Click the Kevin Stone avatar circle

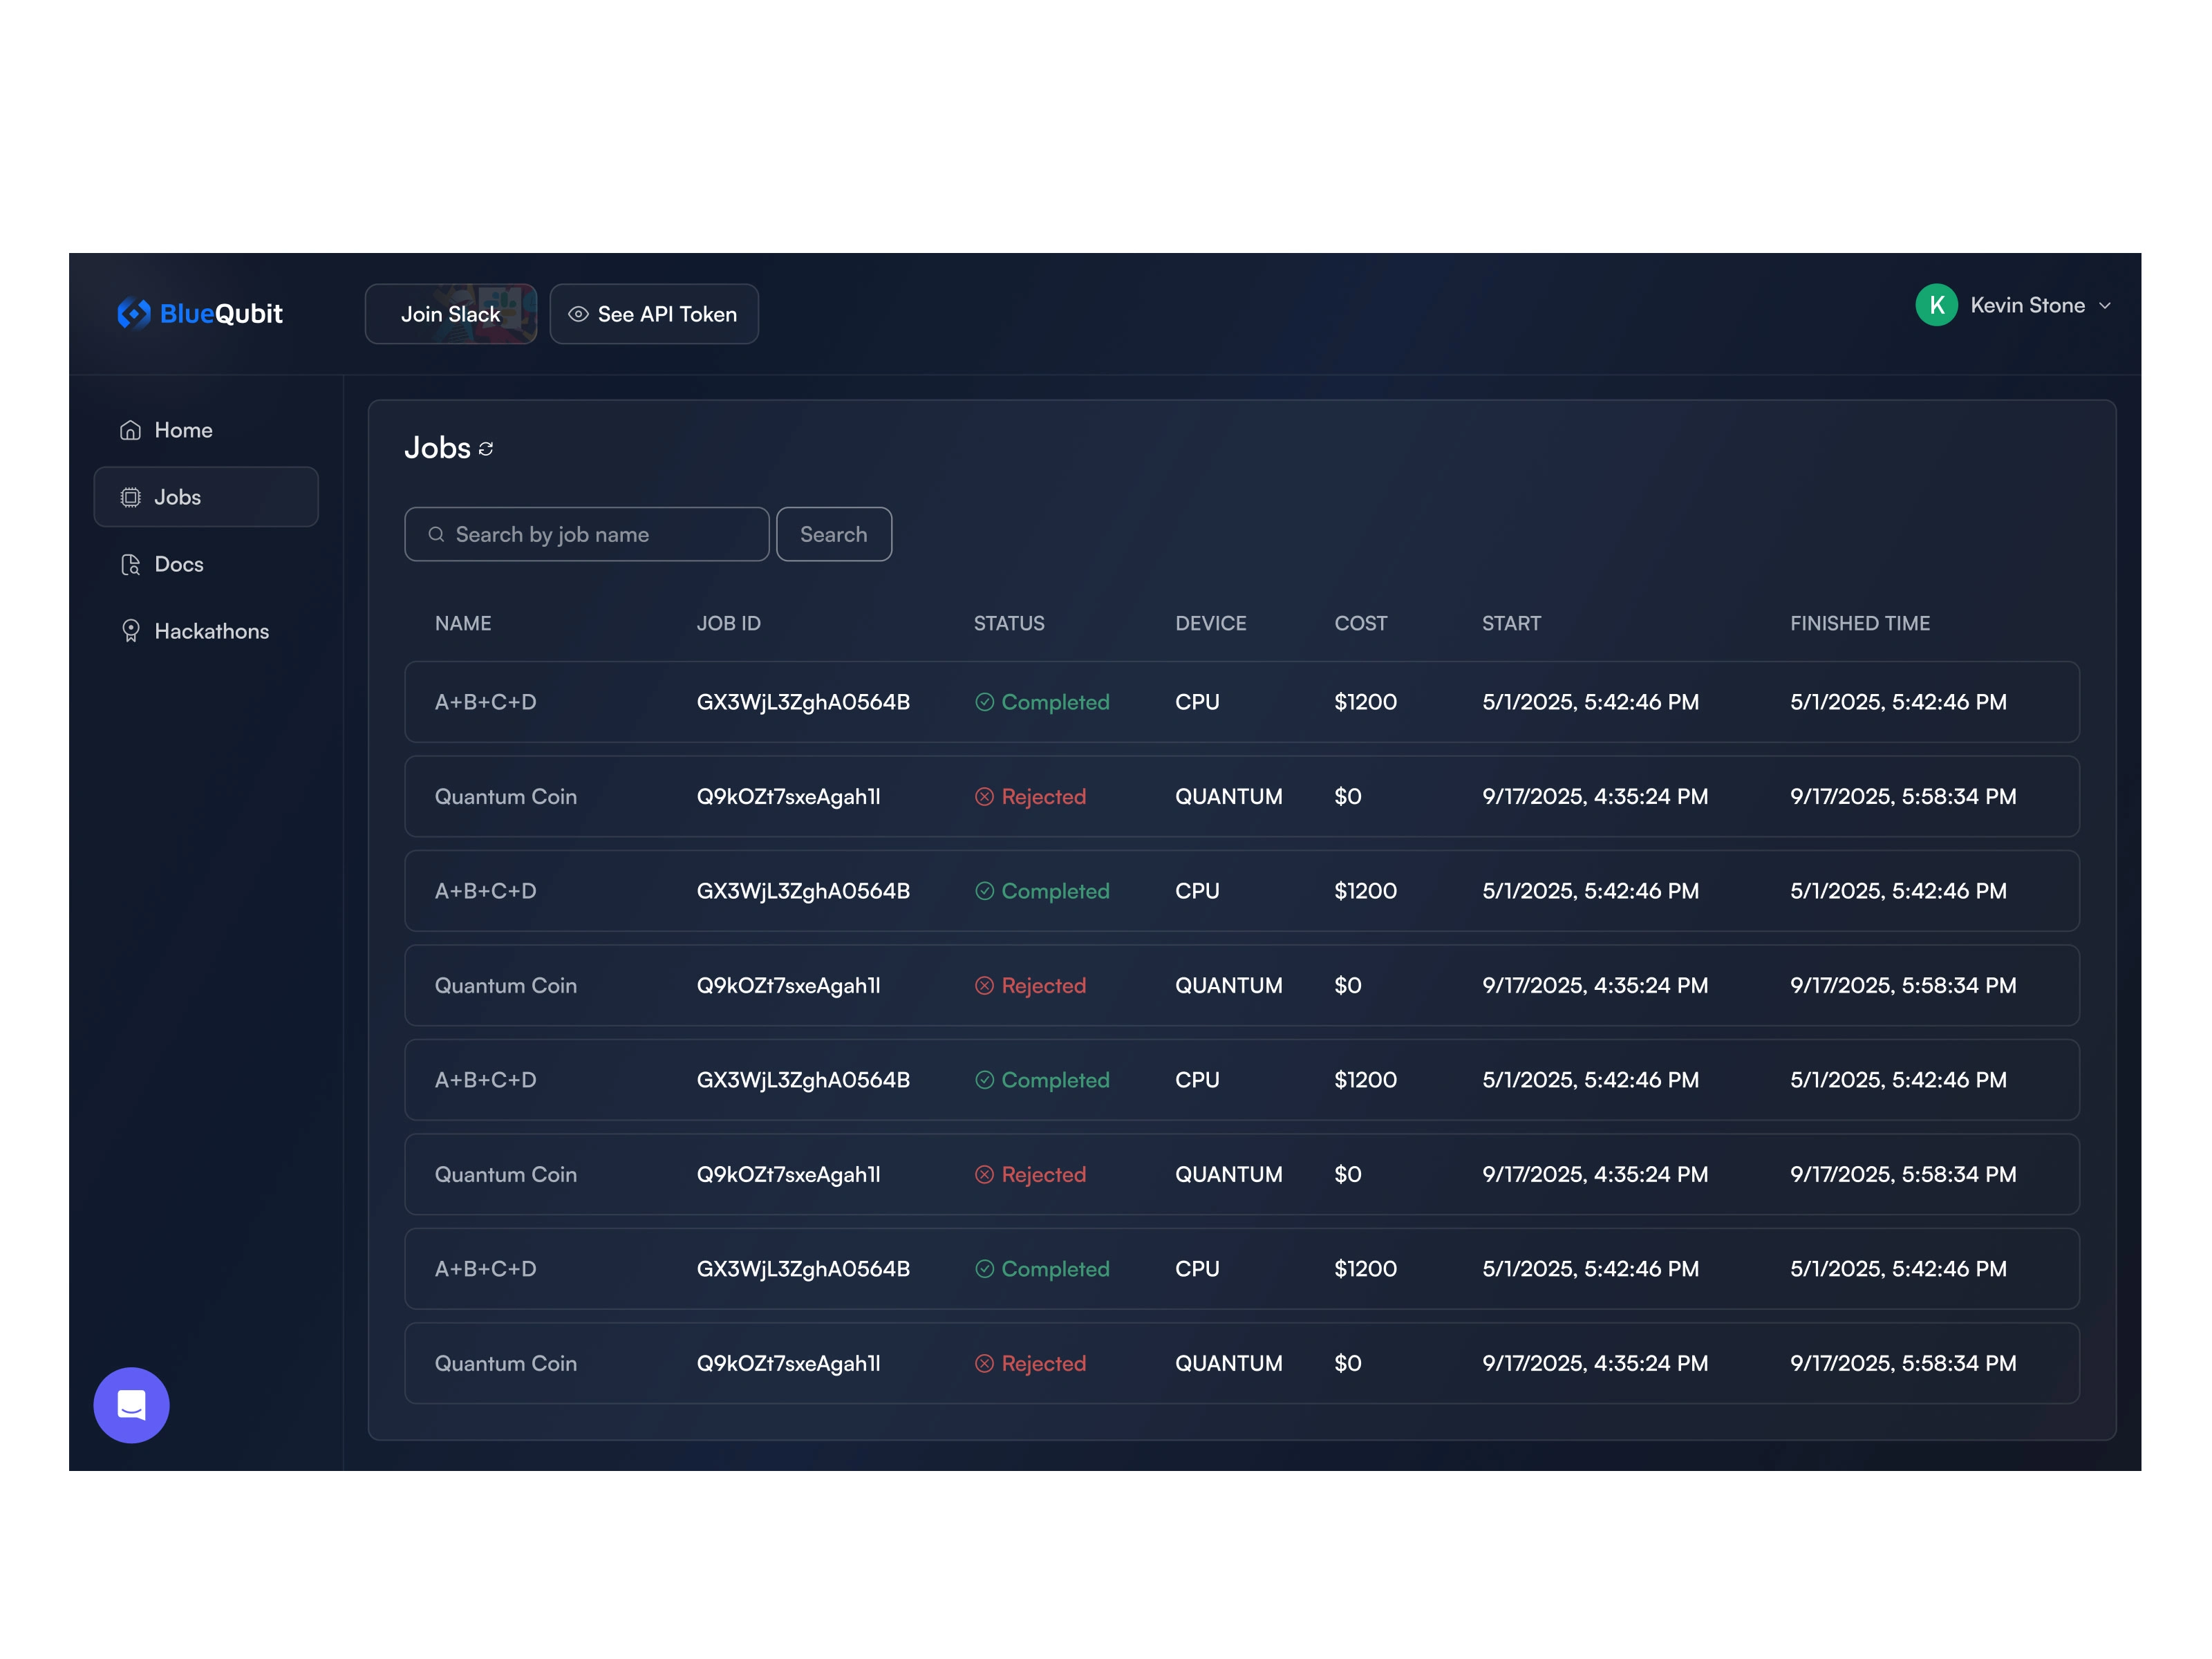pyautogui.click(x=1936, y=305)
